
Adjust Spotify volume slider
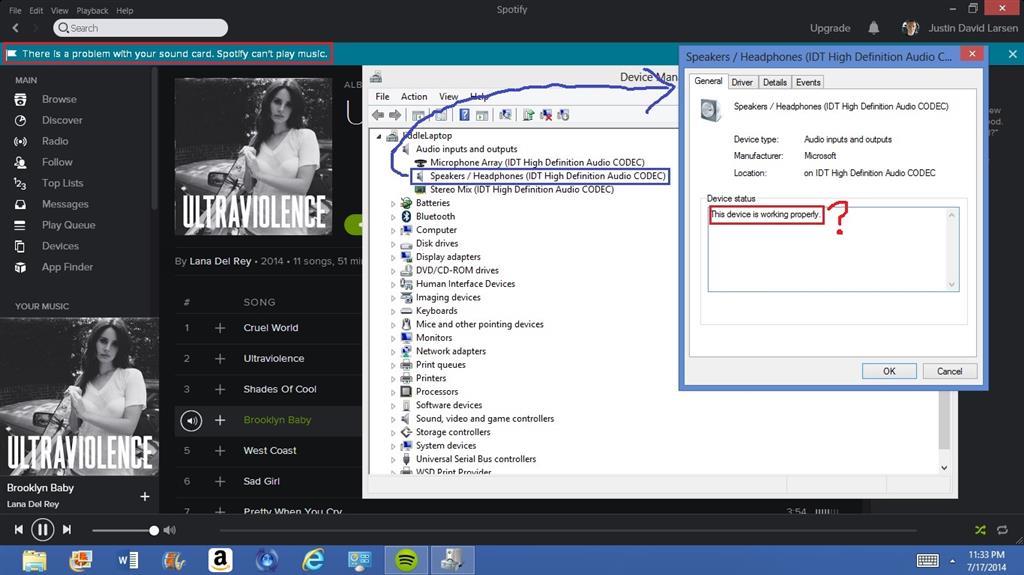(124, 531)
